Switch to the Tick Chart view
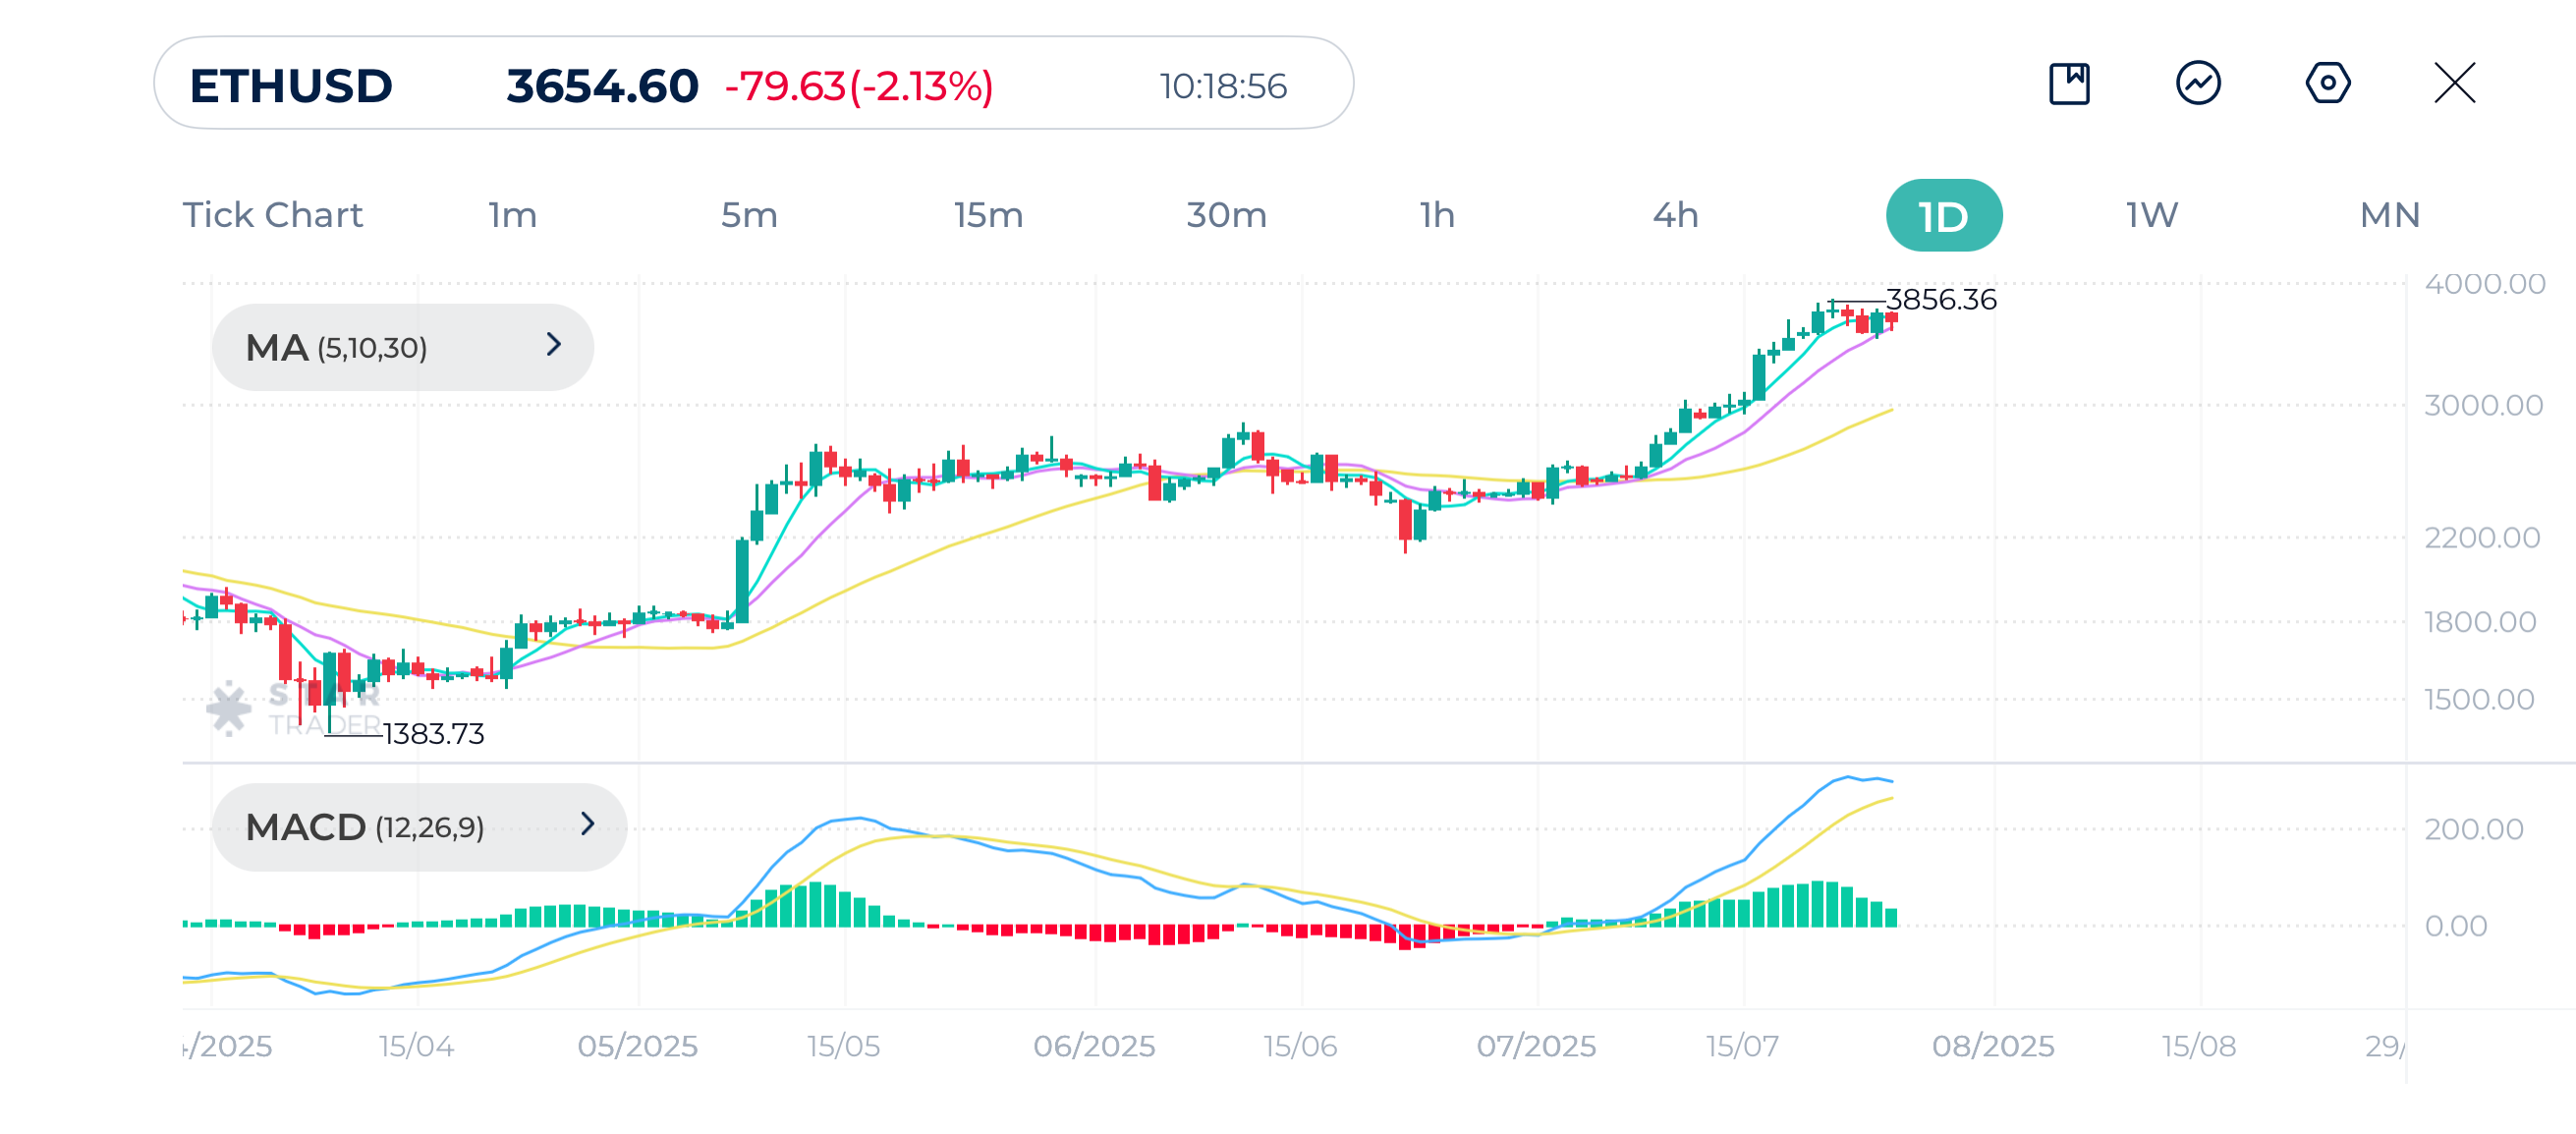Viewport: 2576px width, 1134px height. (272, 215)
